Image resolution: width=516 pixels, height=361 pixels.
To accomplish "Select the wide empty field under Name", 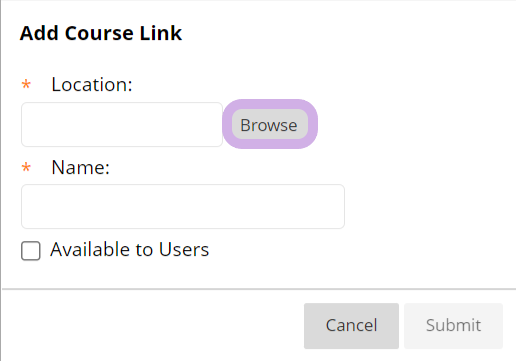I will [x=183, y=206].
